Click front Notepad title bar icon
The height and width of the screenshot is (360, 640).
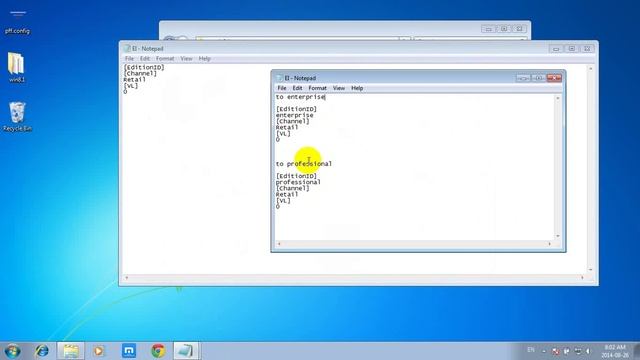coord(280,78)
